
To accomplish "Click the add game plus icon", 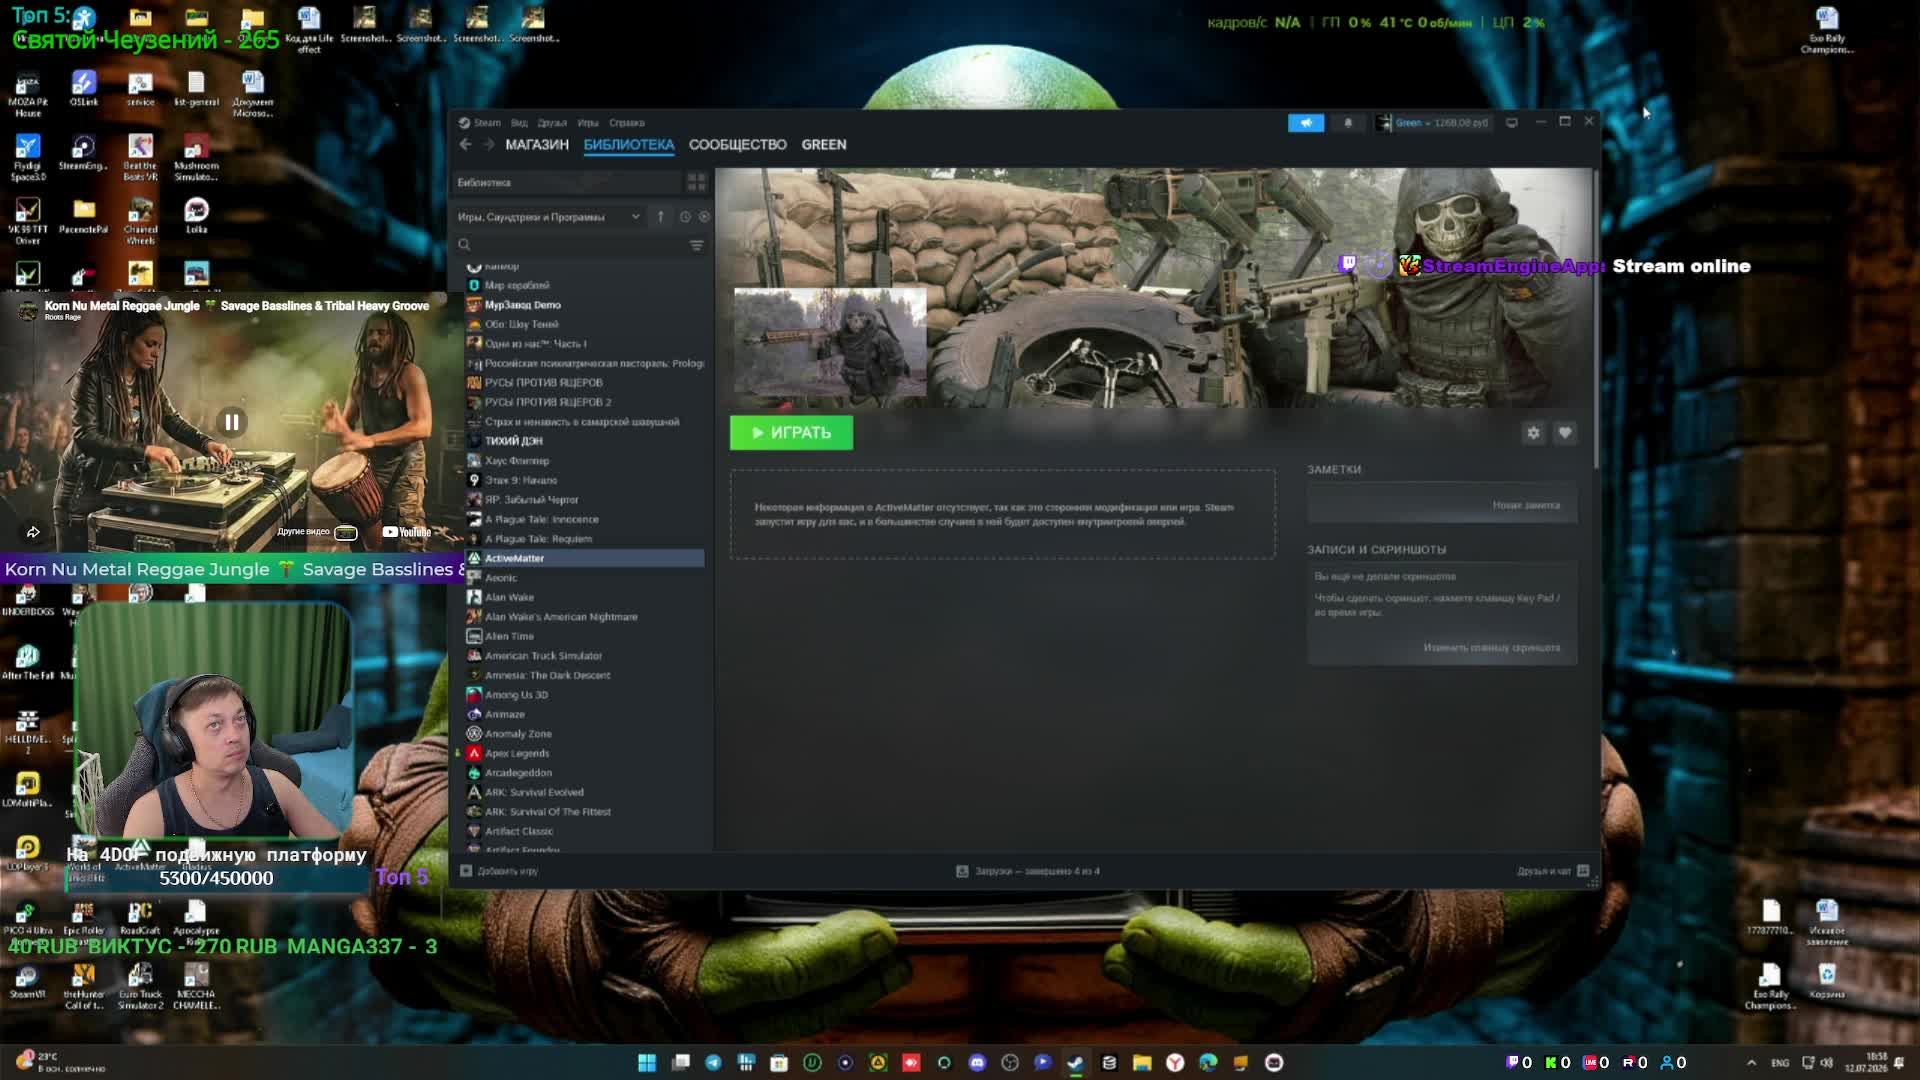I will pos(466,871).
